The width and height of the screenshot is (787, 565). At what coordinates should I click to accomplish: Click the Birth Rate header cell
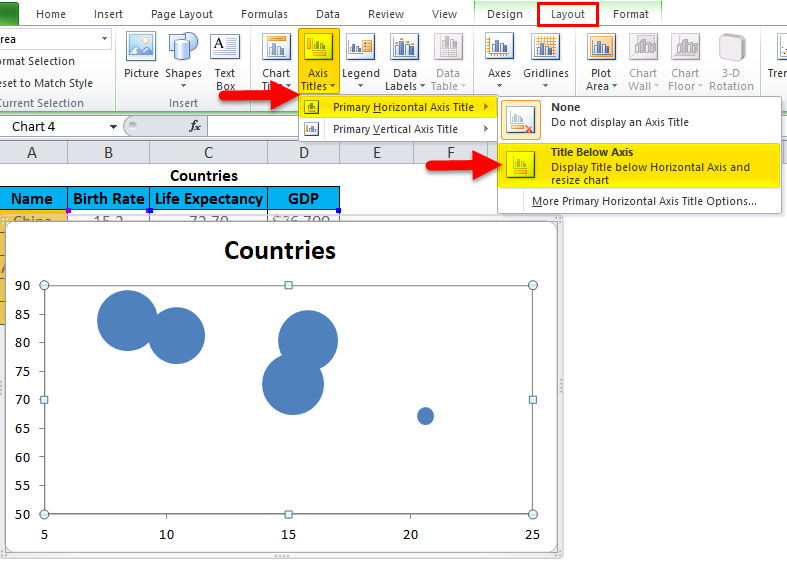[x=108, y=199]
